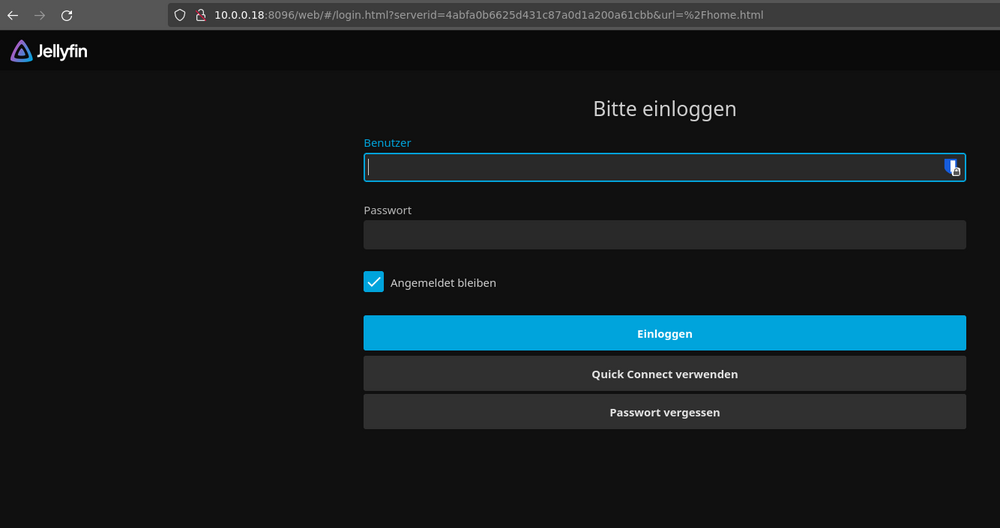Open the shield tracking protection icon
Screen dimensions: 1000x528
(180, 15)
